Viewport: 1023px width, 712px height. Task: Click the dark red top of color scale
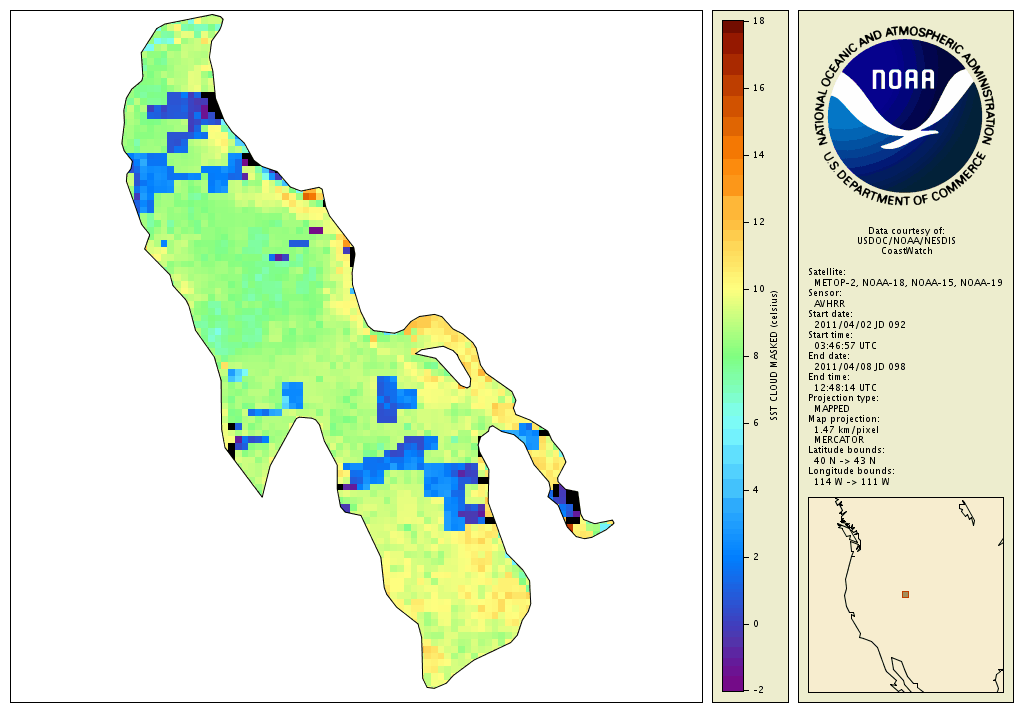[733, 27]
